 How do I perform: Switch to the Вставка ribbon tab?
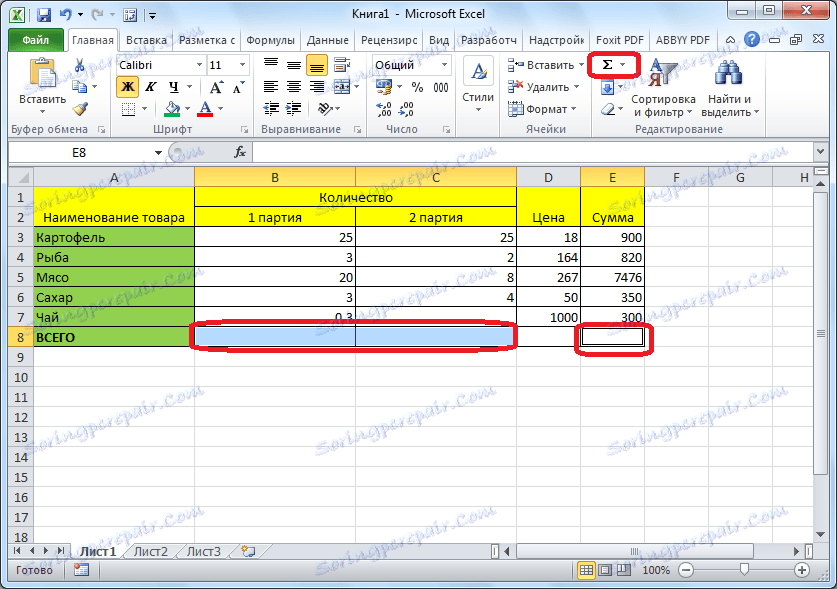point(146,40)
